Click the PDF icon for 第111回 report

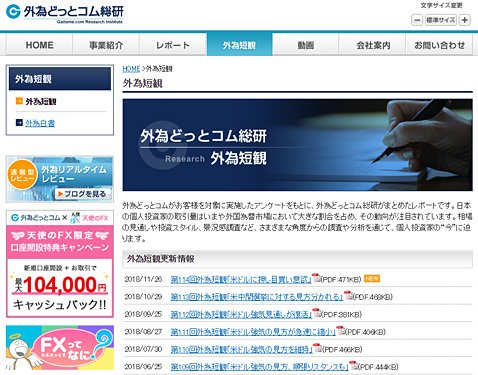point(340,330)
